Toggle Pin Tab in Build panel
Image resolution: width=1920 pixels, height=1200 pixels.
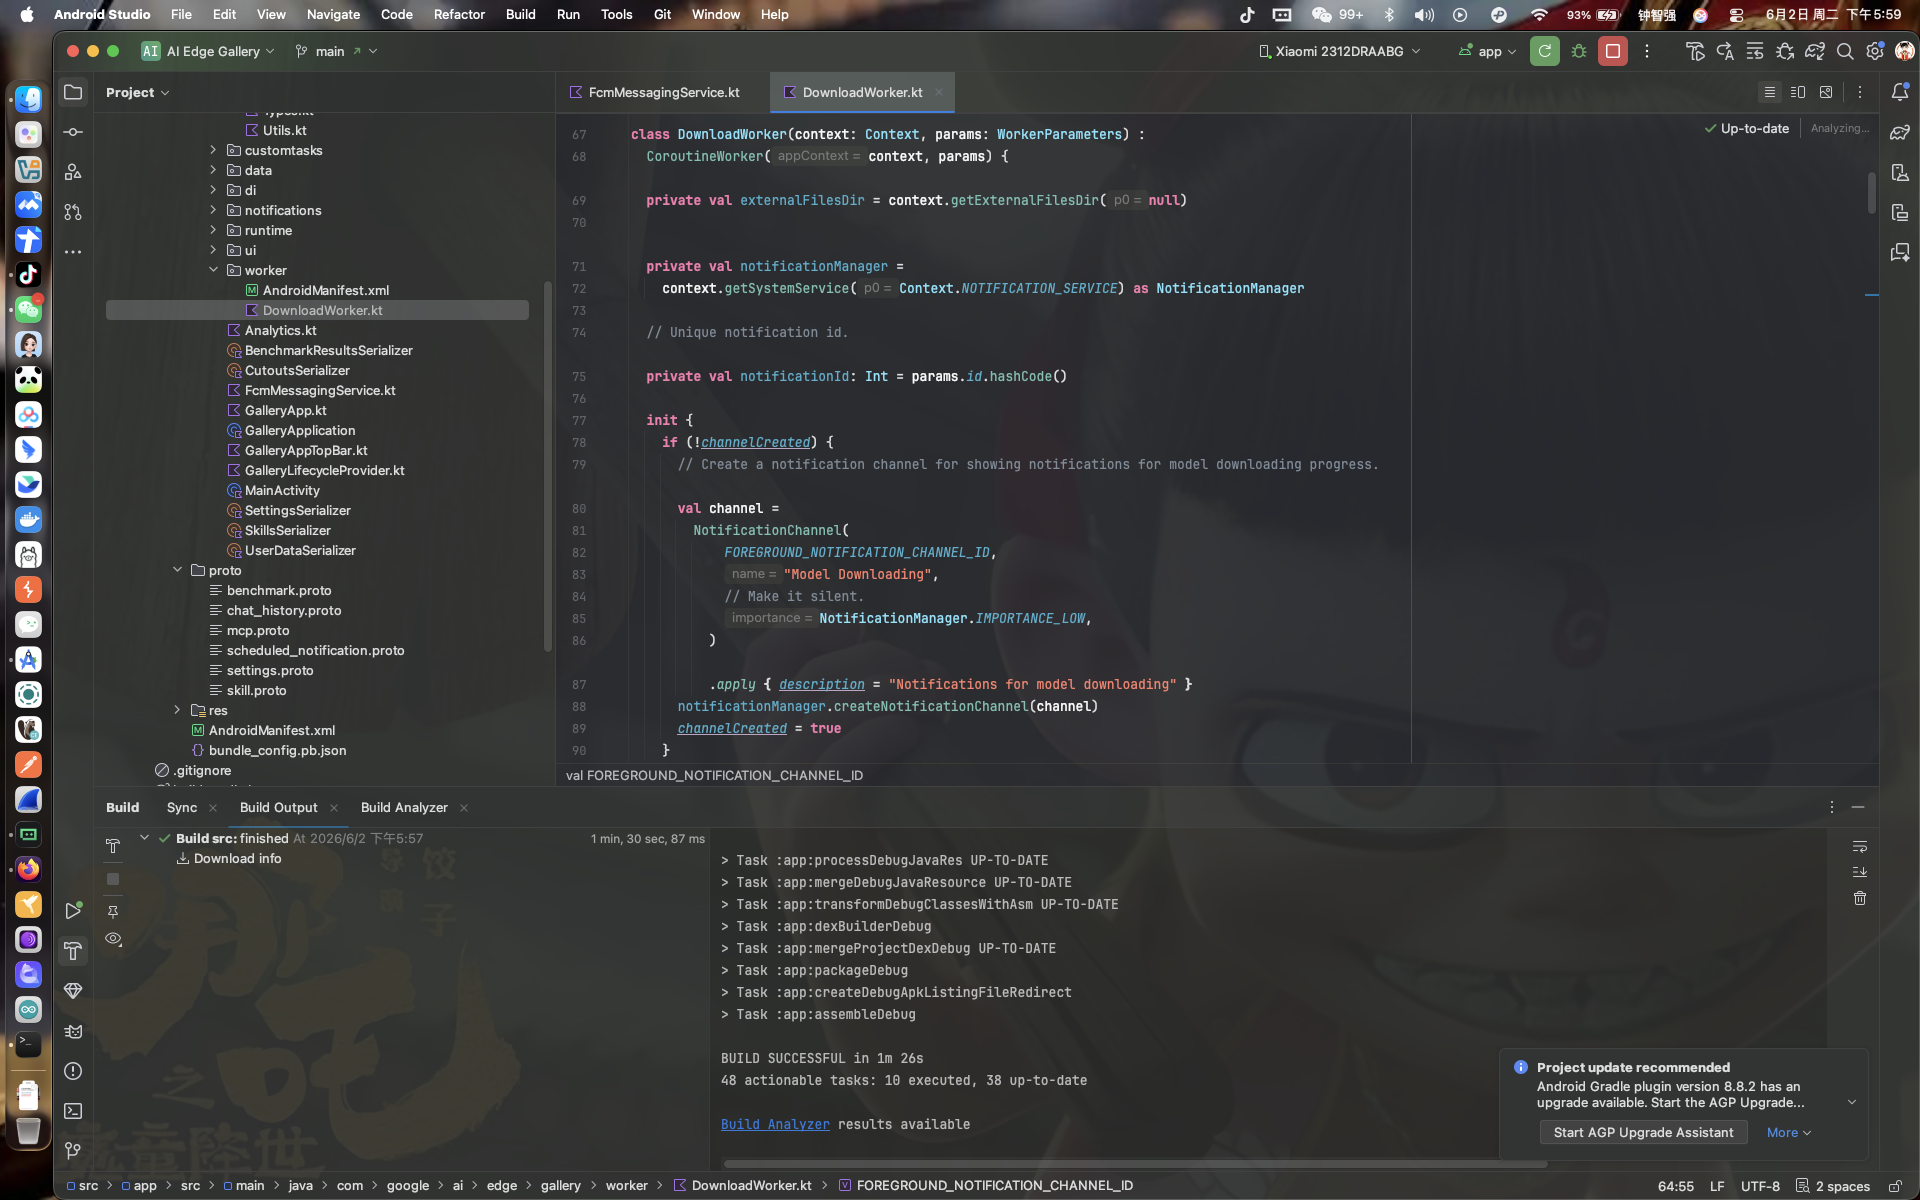(x=113, y=912)
